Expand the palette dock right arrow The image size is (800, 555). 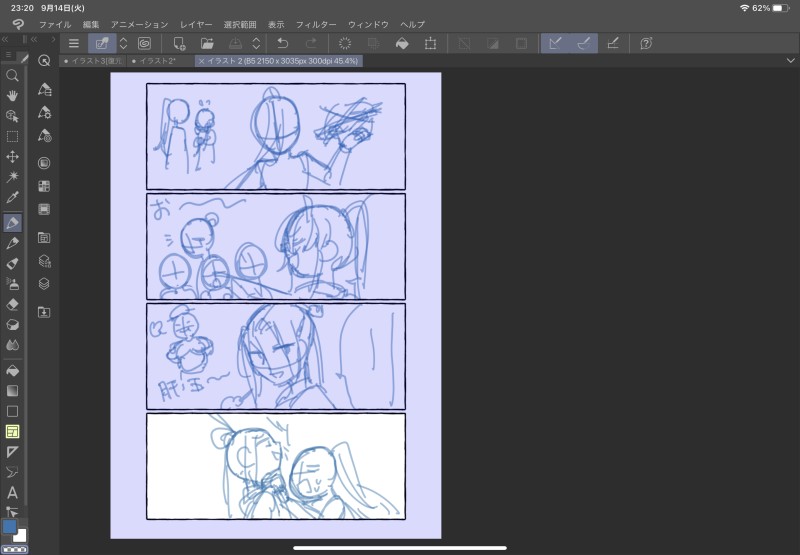[x=53, y=39]
